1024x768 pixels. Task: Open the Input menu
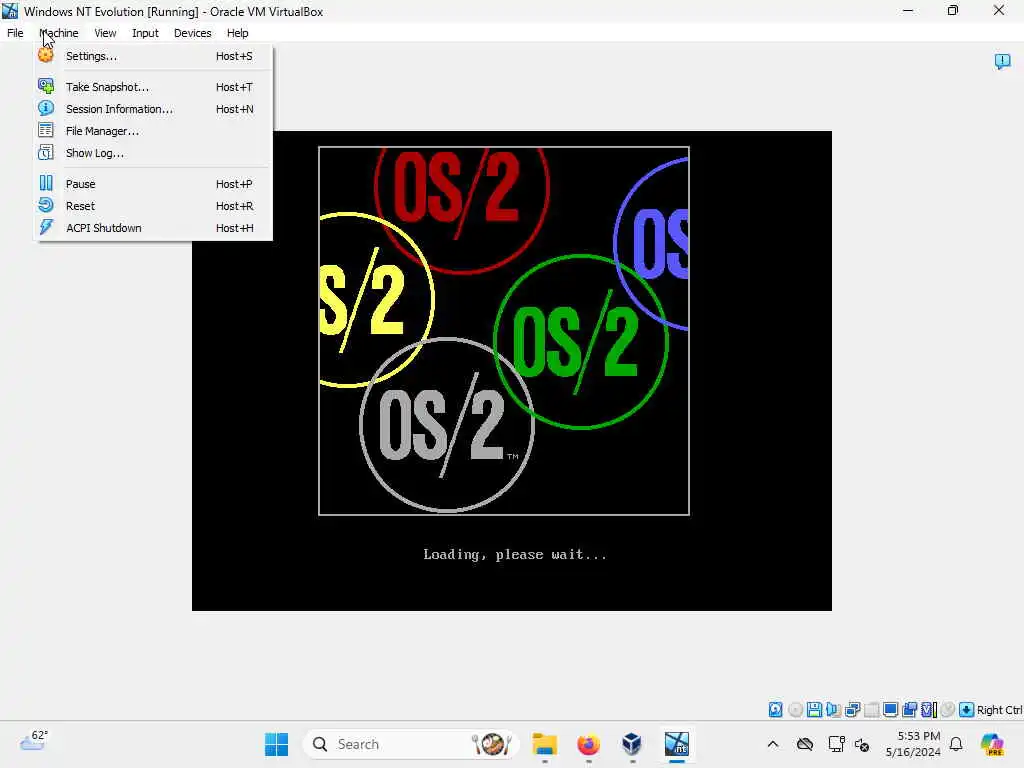pyautogui.click(x=145, y=33)
